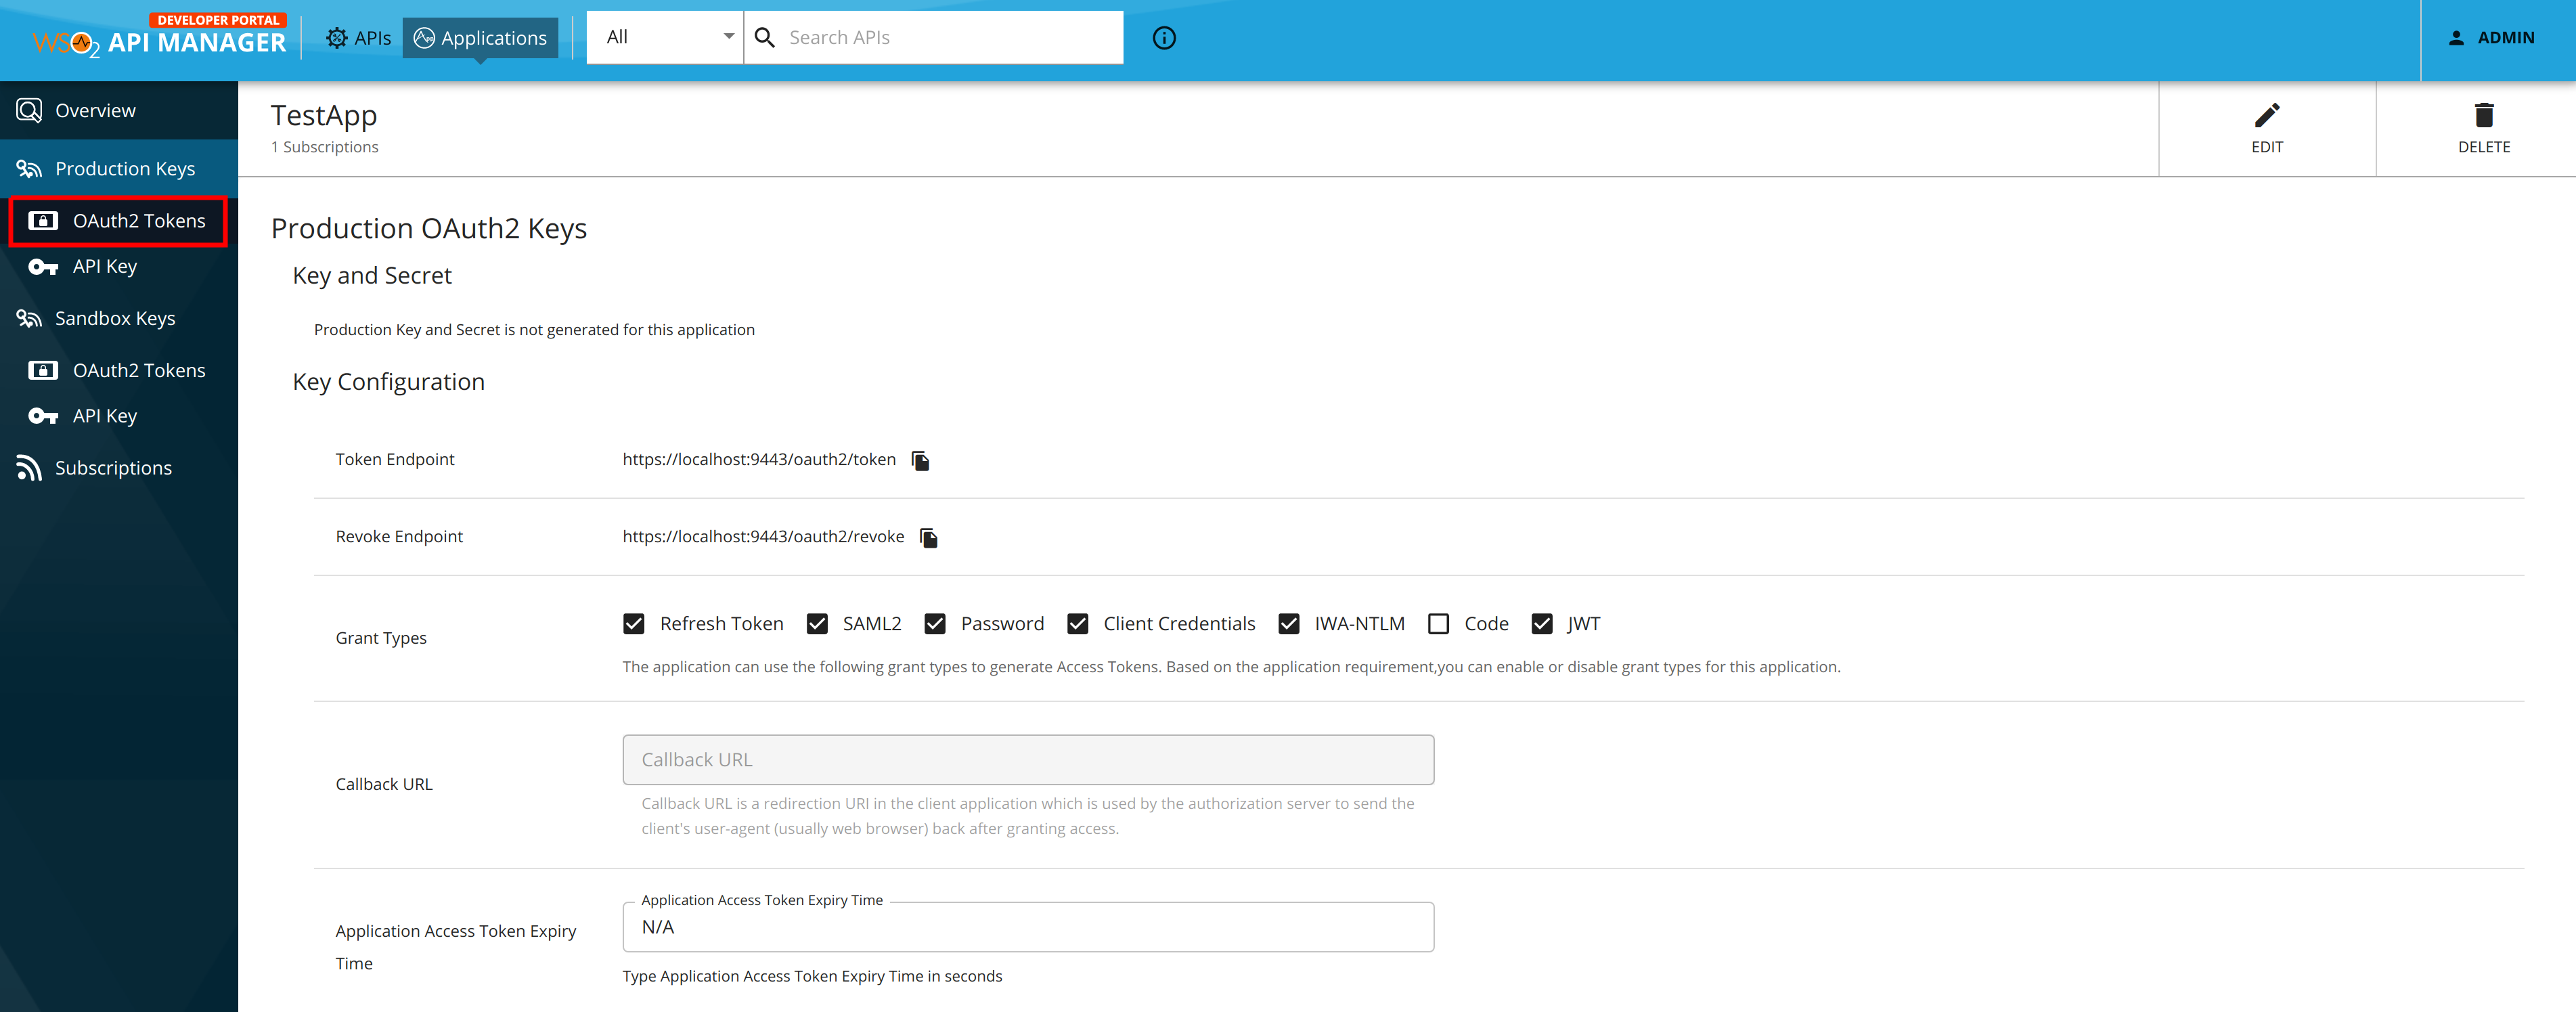Image resolution: width=2576 pixels, height=1012 pixels.
Task: Click the search magnifier icon
Action: pos(765,37)
